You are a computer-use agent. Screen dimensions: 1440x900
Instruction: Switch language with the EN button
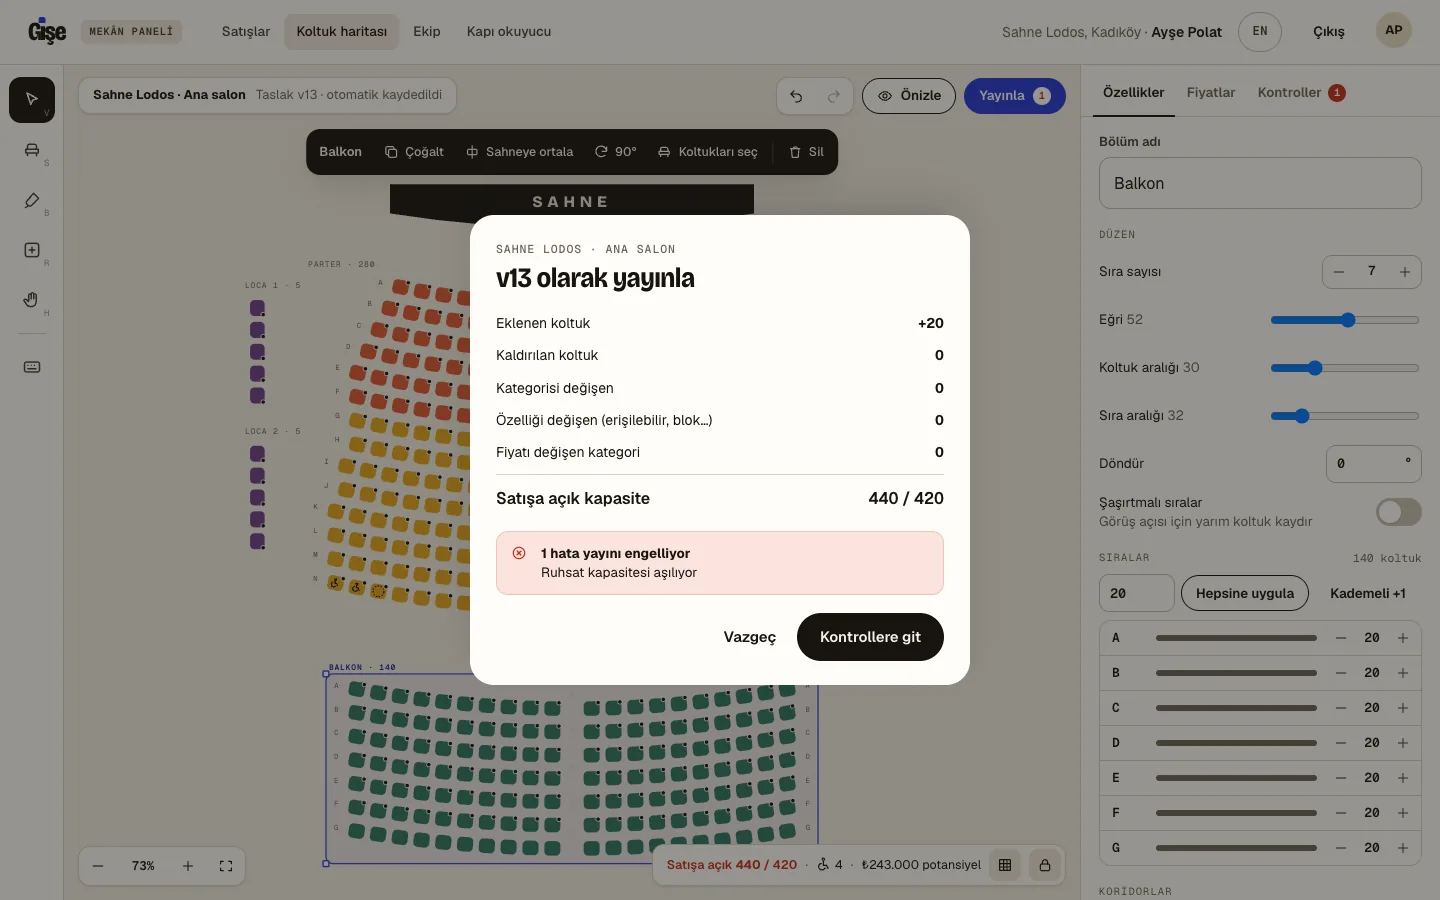click(1260, 32)
